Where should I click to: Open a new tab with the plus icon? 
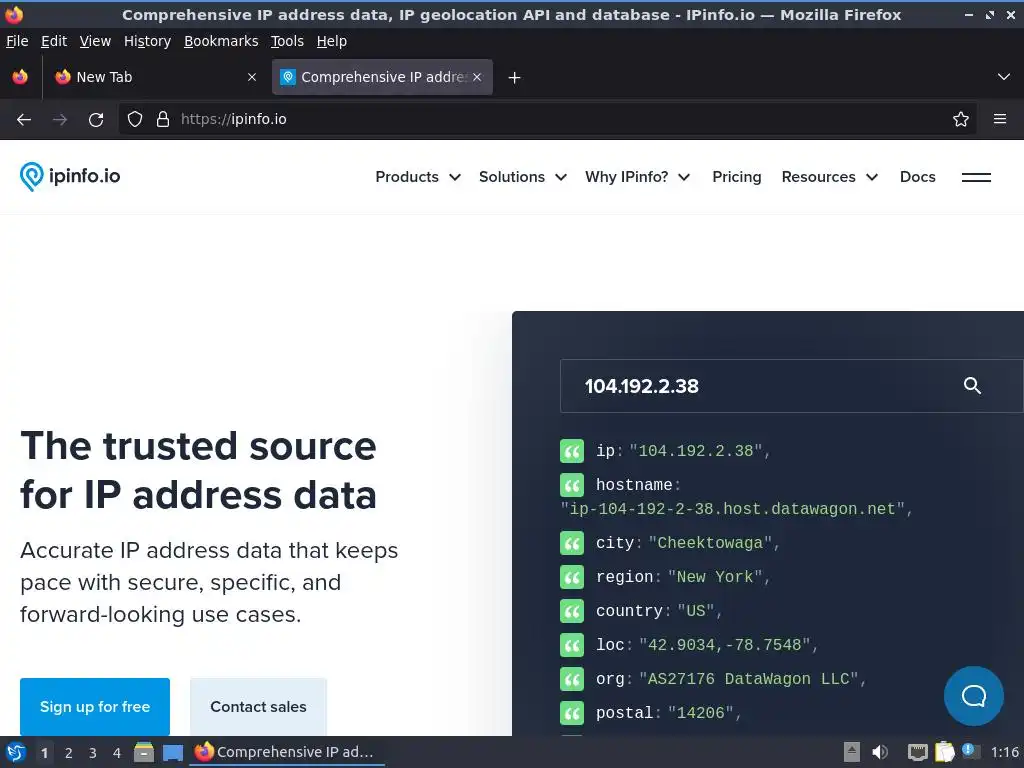[x=514, y=78]
